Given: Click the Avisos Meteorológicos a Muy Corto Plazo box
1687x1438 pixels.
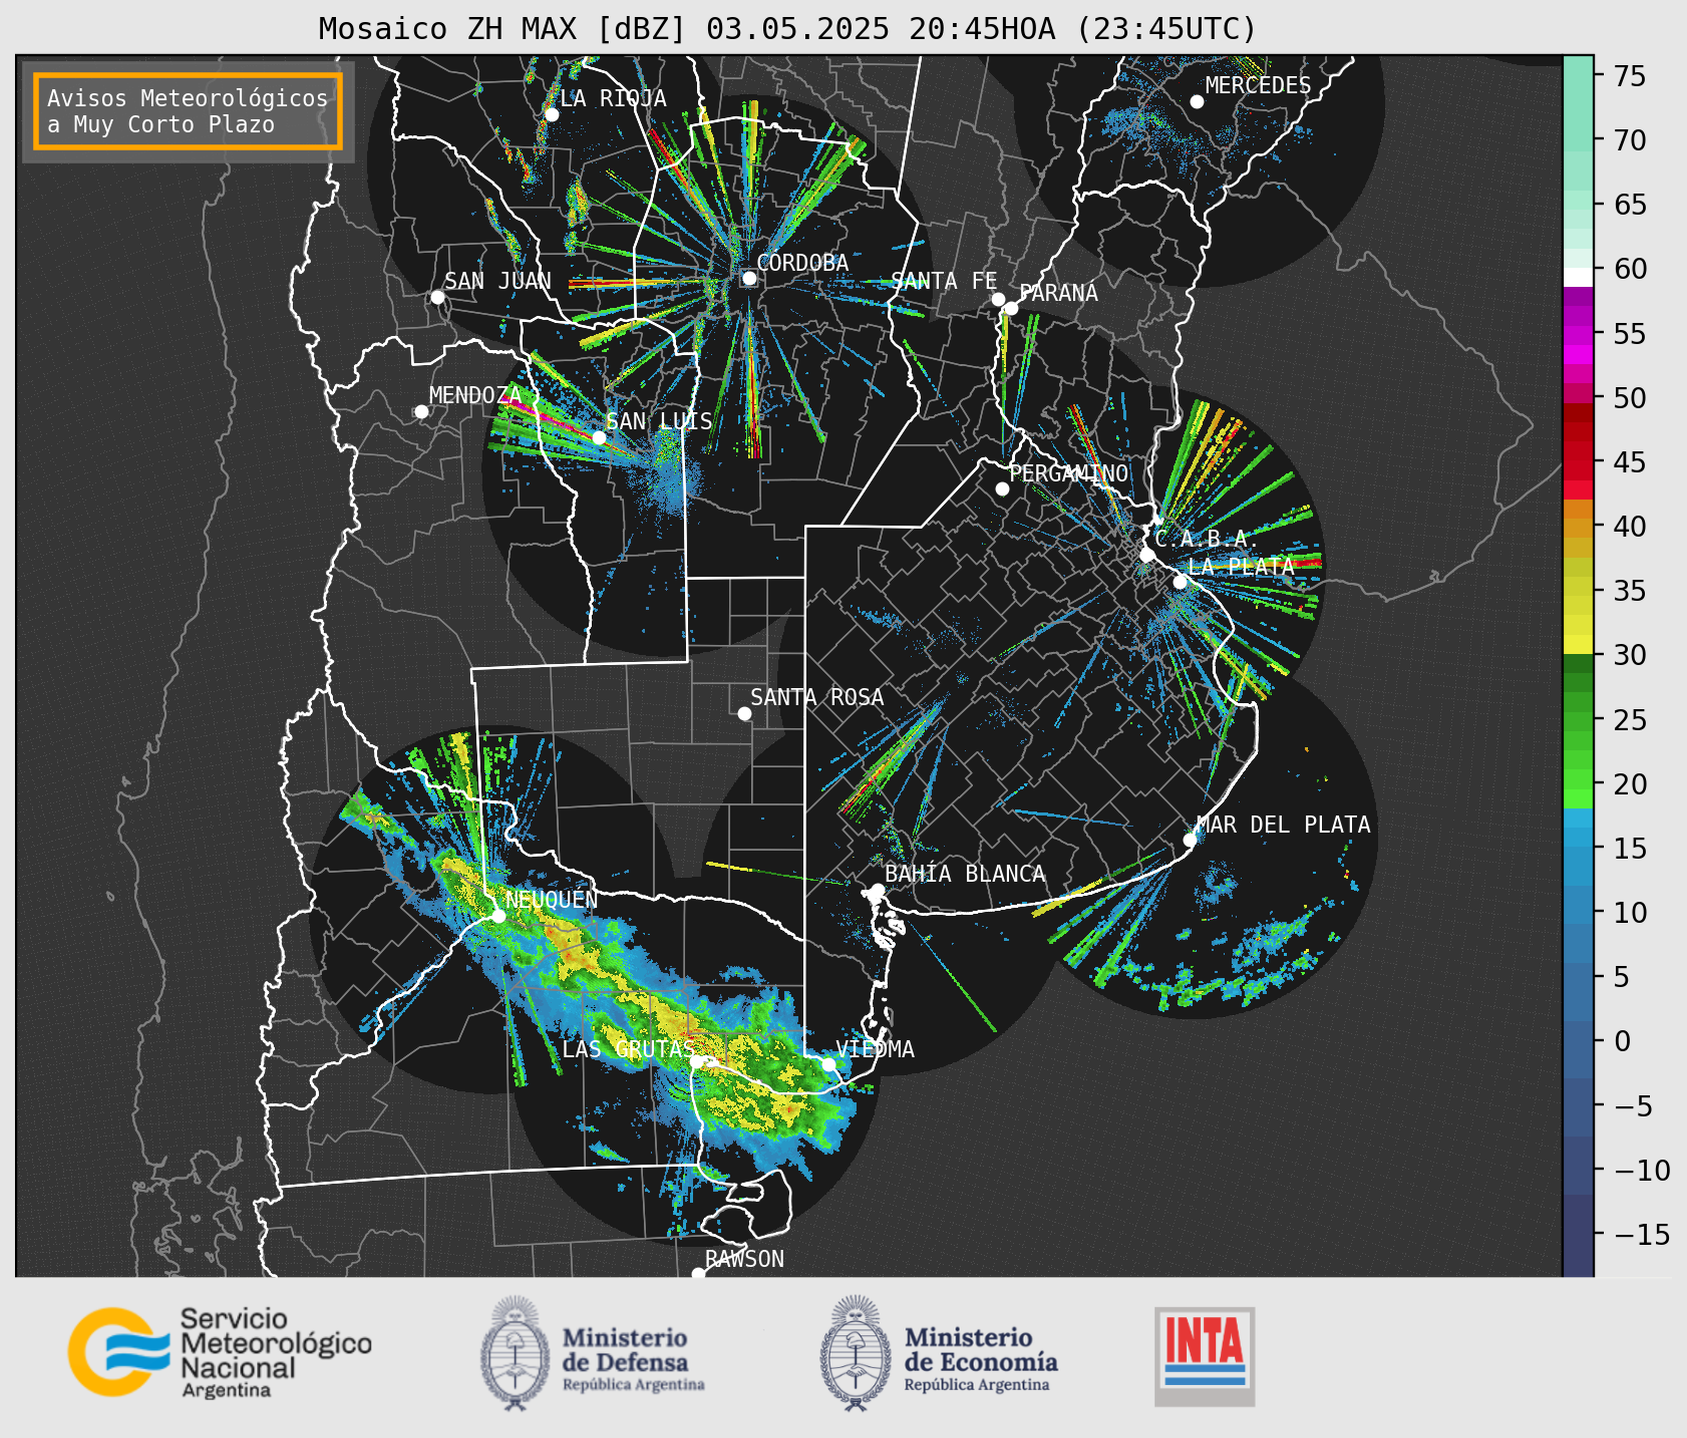Looking at the screenshot, I should coord(188,111).
